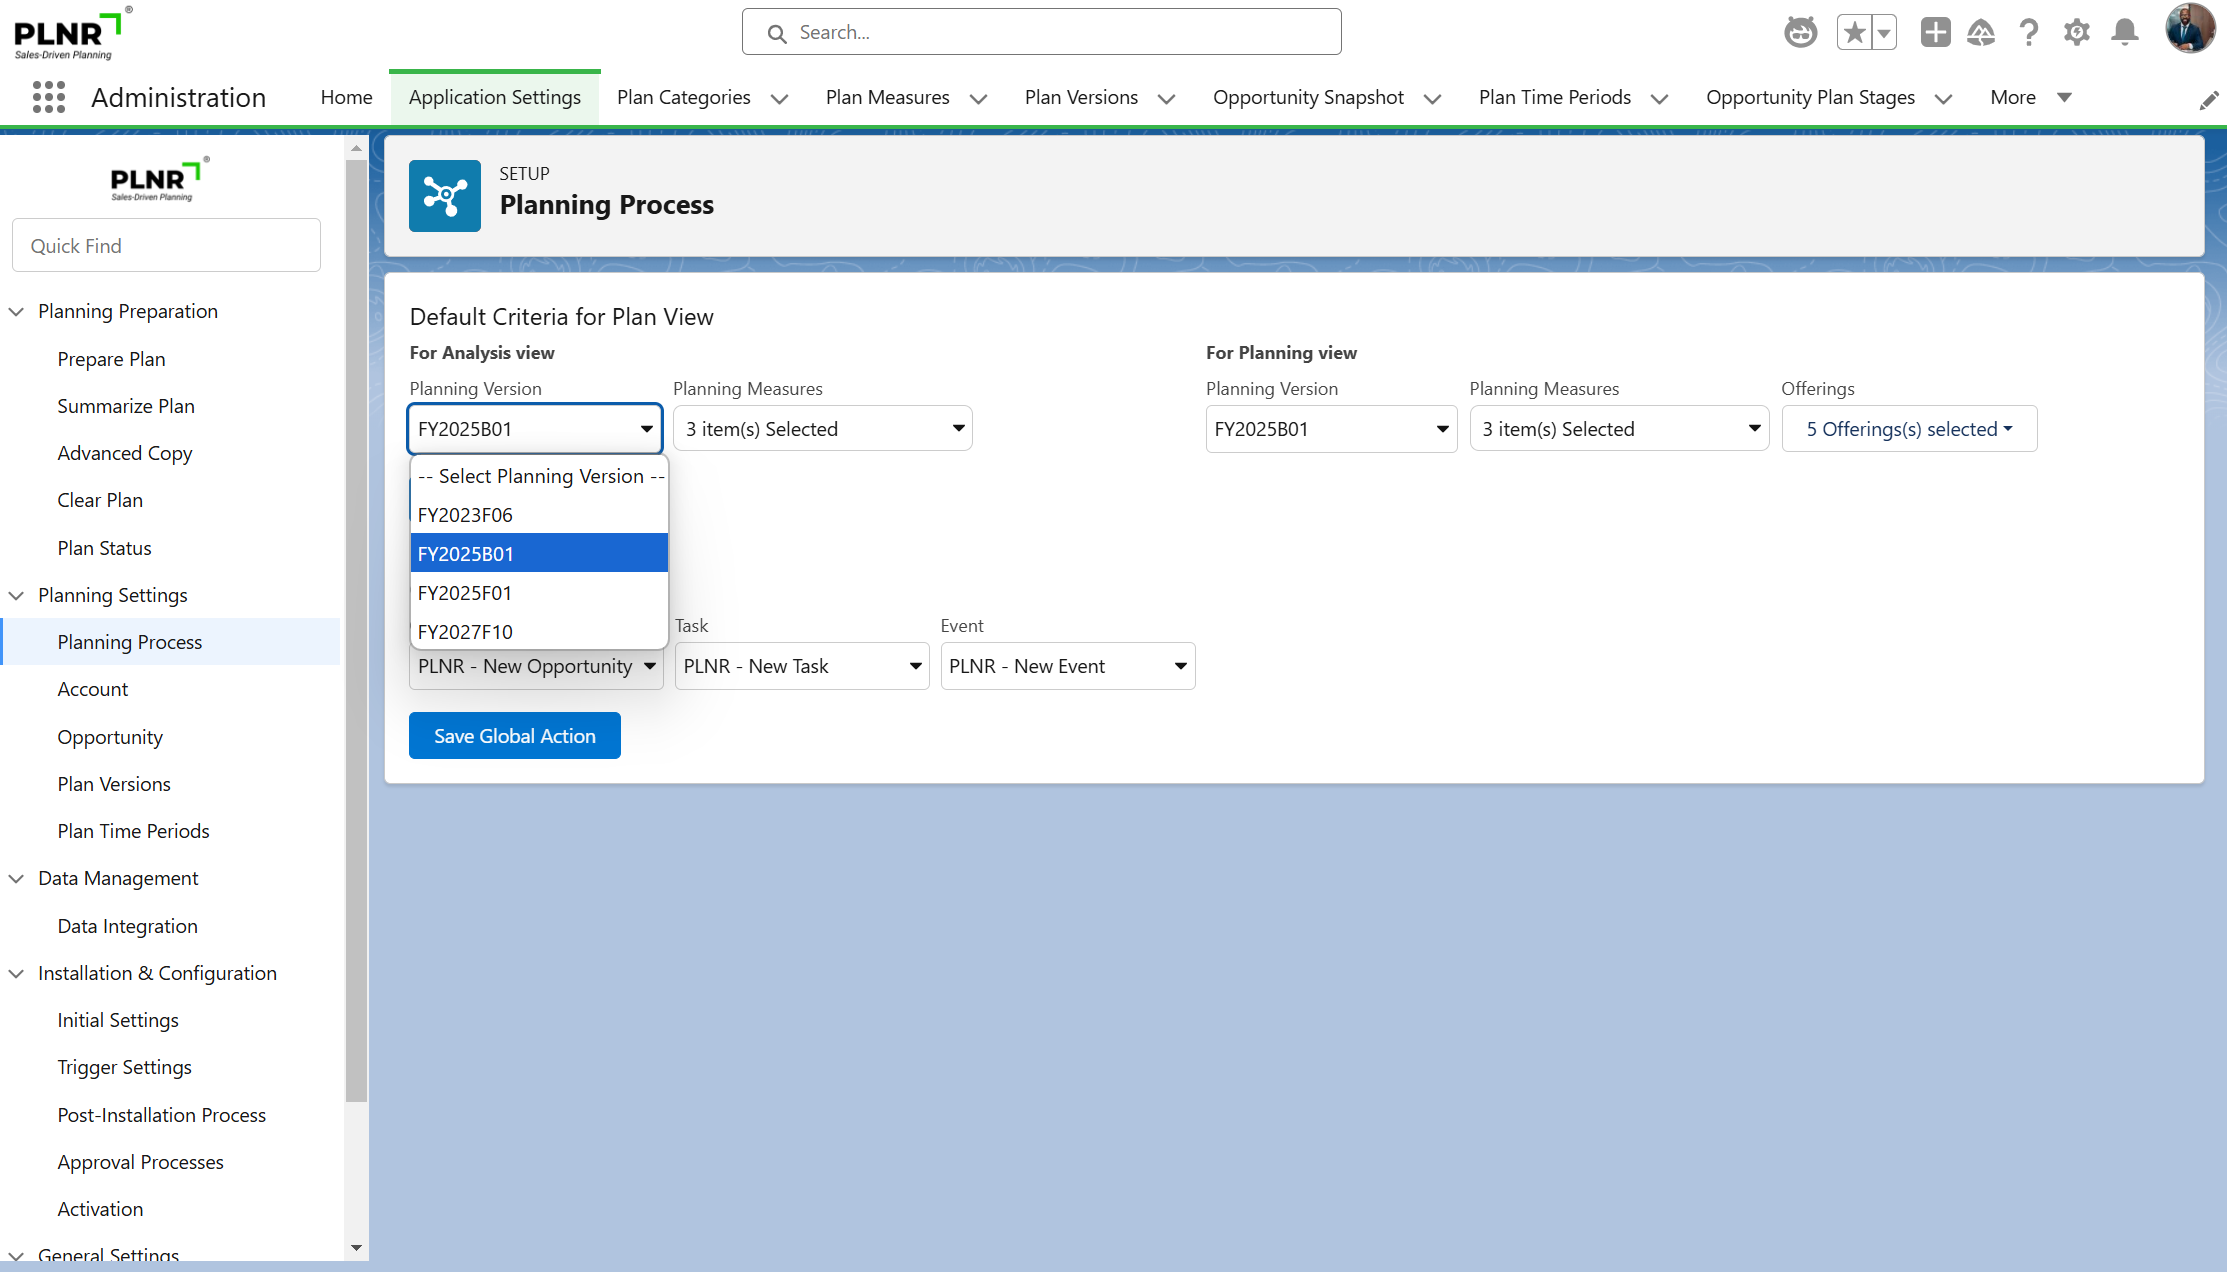Open the Help question mark icon
Screen dimensions: 2227x1272
pyautogui.click(x=2029, y=32)
